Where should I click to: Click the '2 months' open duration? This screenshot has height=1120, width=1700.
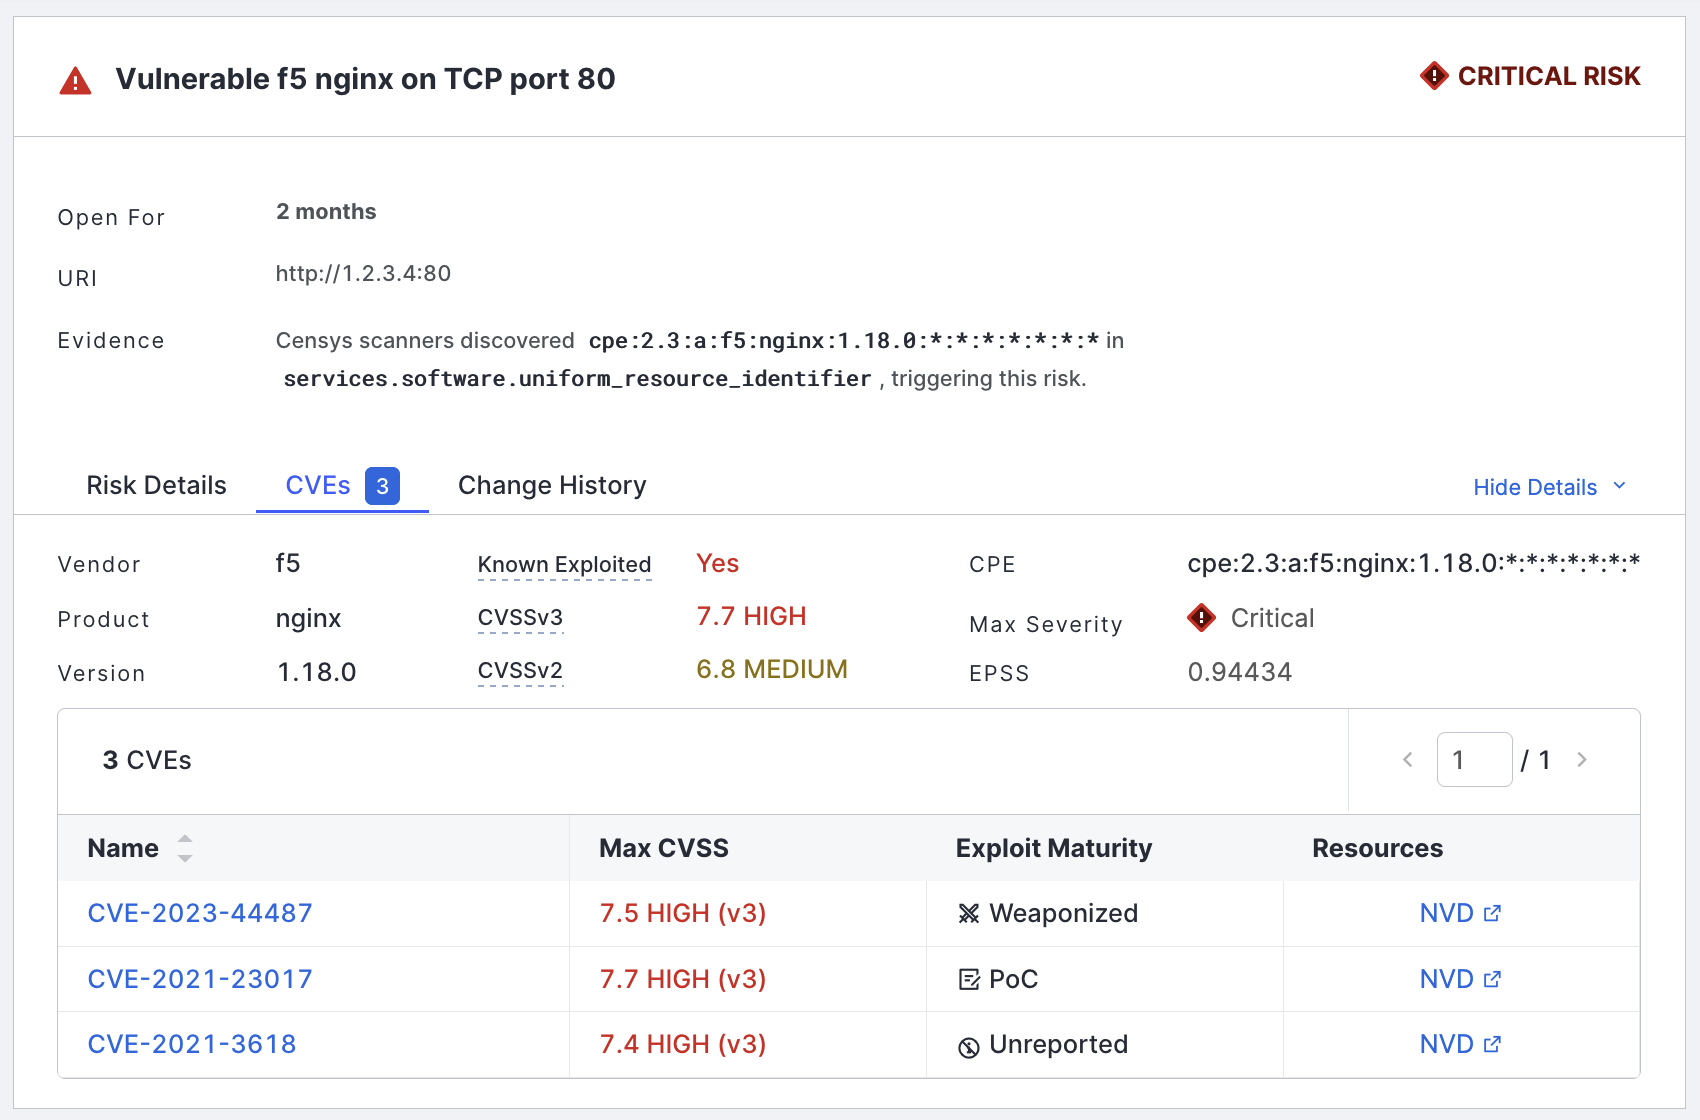tap(326, 211)
